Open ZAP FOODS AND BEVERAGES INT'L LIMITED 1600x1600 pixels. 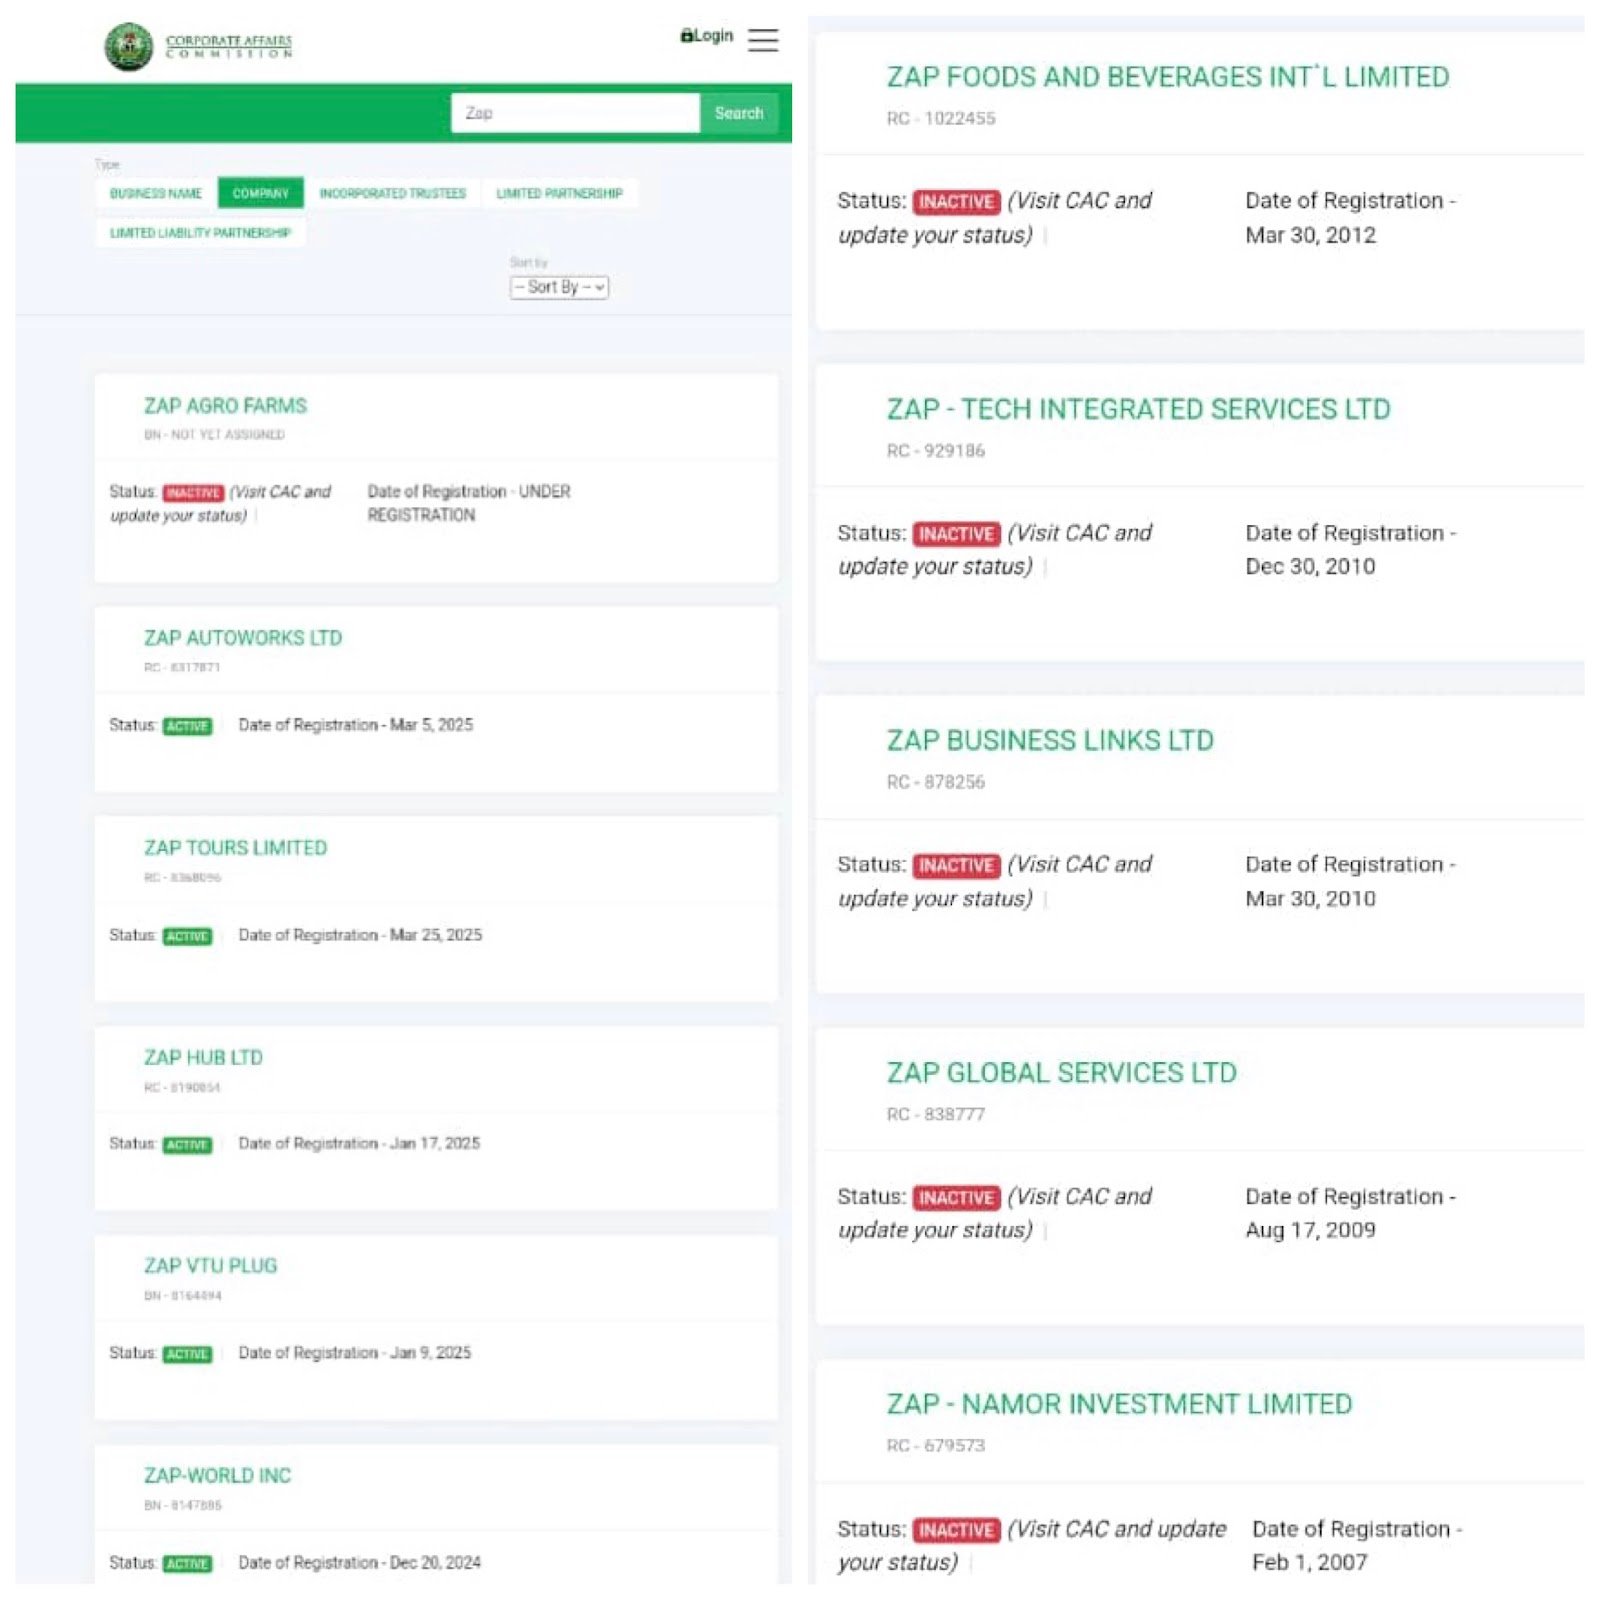[x=1168, y=77]
